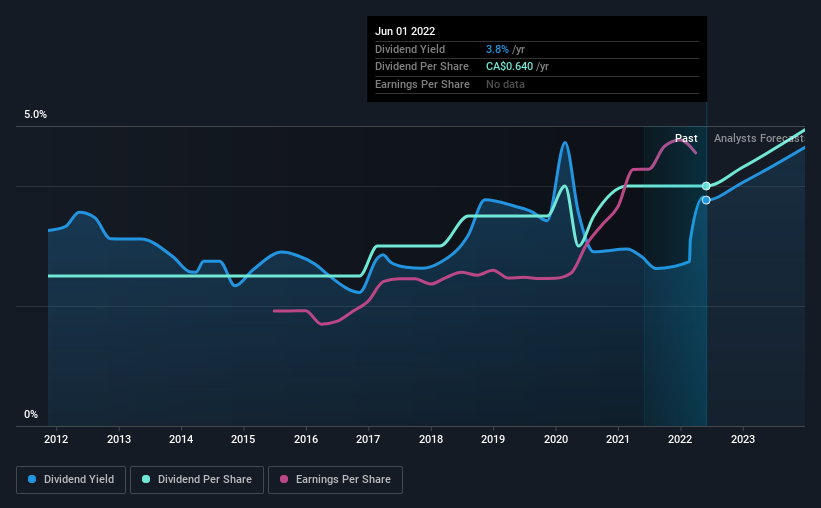The image size is (821, 508).
Task: Select the blue Dividend Yield data point
Action: pos(706,200)
